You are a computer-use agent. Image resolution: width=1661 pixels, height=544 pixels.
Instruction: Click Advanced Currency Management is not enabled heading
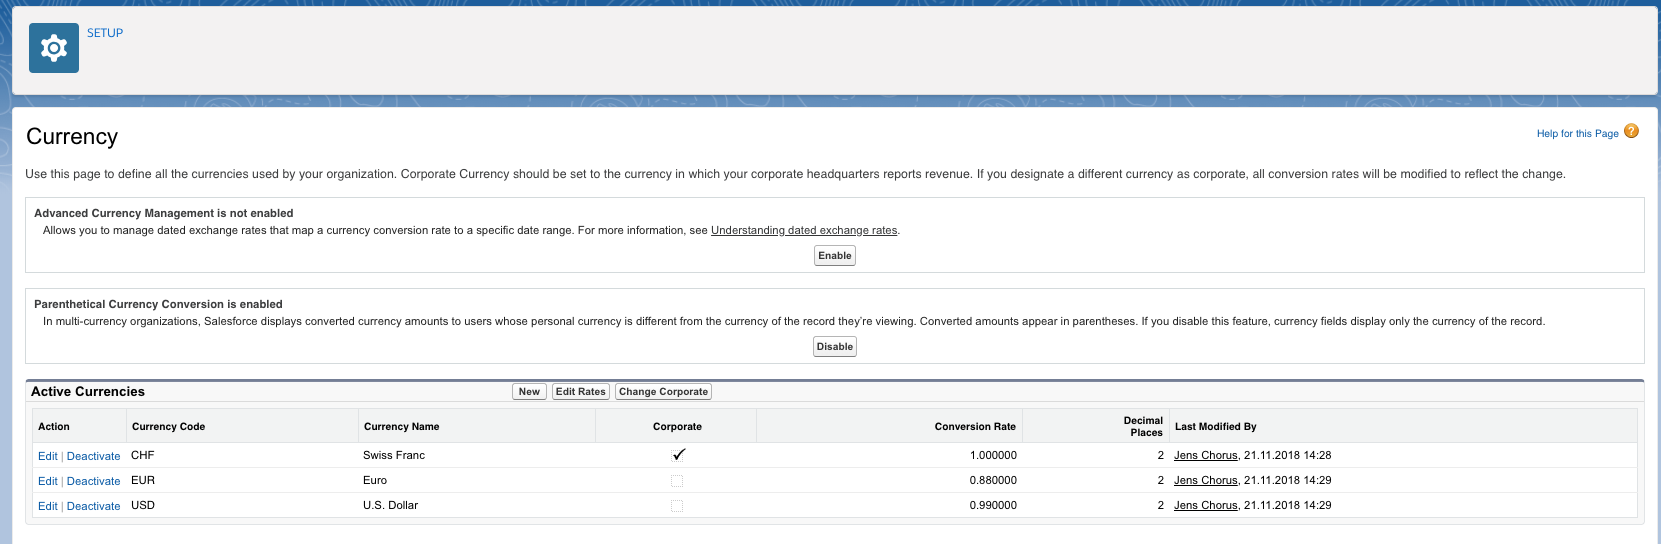click(x=164, y=213)
